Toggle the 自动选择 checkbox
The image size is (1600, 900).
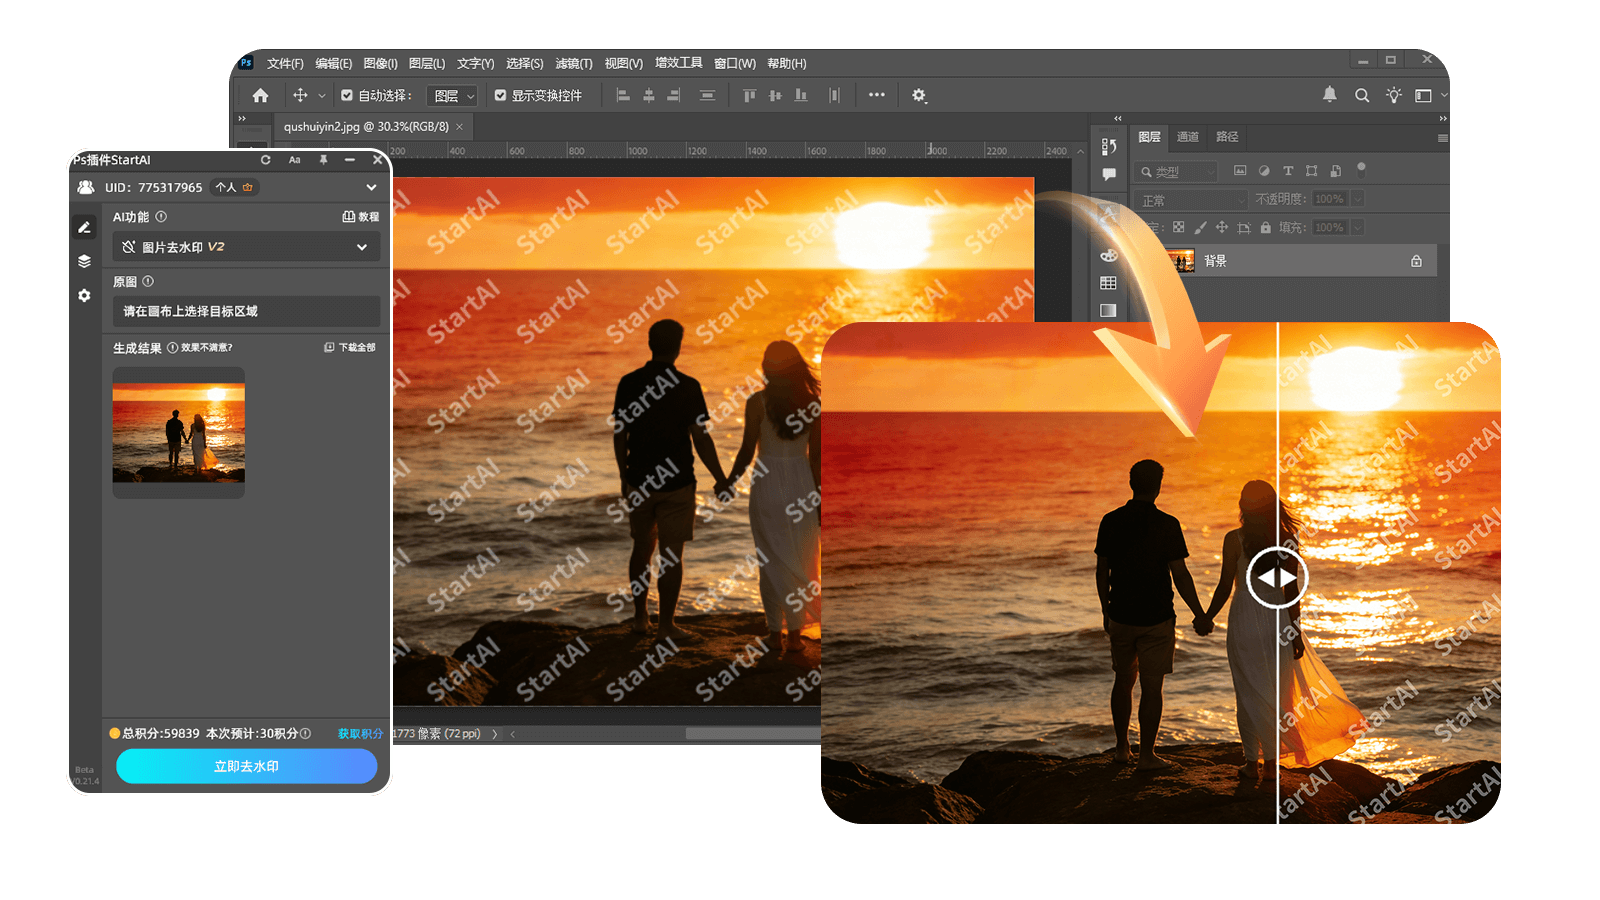[x=347, y=96]
